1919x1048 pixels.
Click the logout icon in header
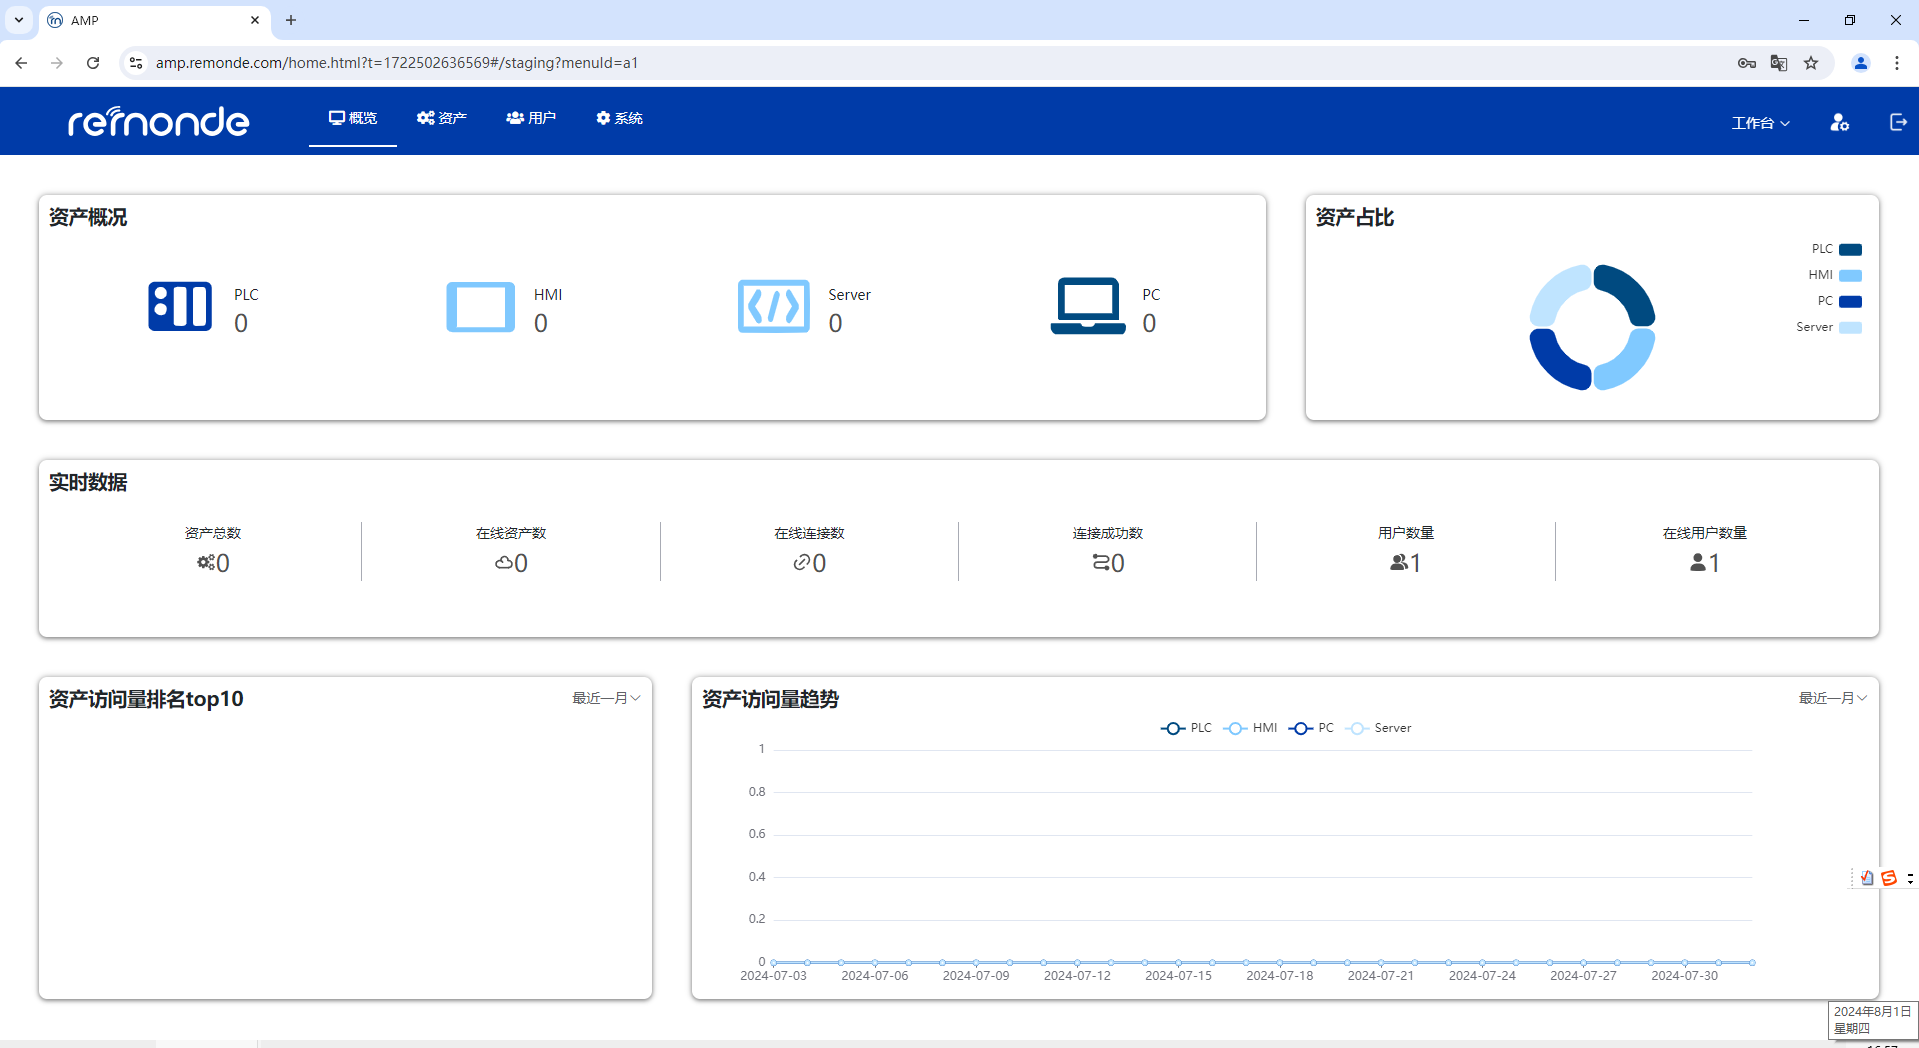tap(1898, 122)
